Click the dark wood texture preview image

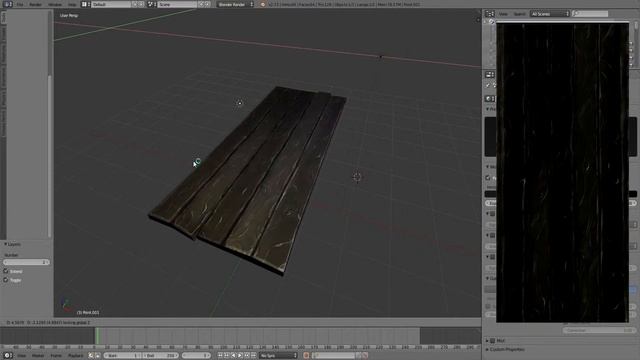coord(562,173)
